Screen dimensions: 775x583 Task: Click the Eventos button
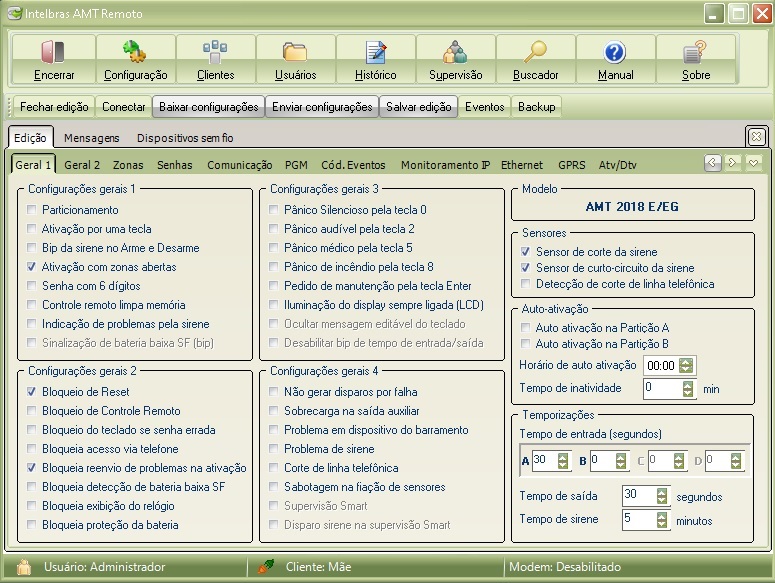point(484,107)
